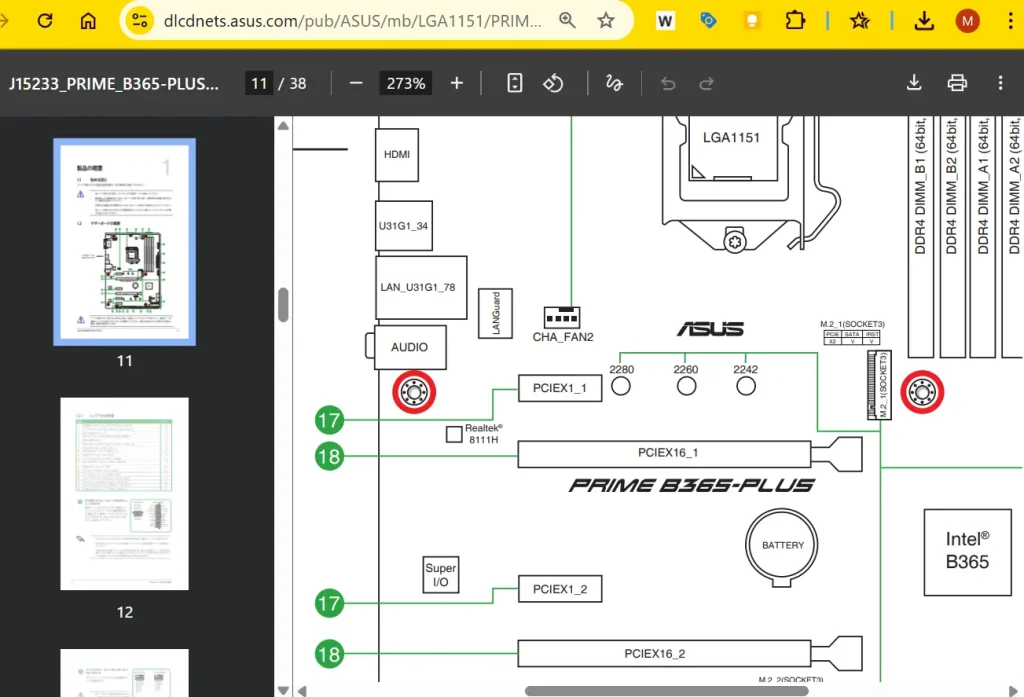The width and height of the screenshot is (1024, 697).
Task: Activate the draw annotation tool
Action: [614, 83]
